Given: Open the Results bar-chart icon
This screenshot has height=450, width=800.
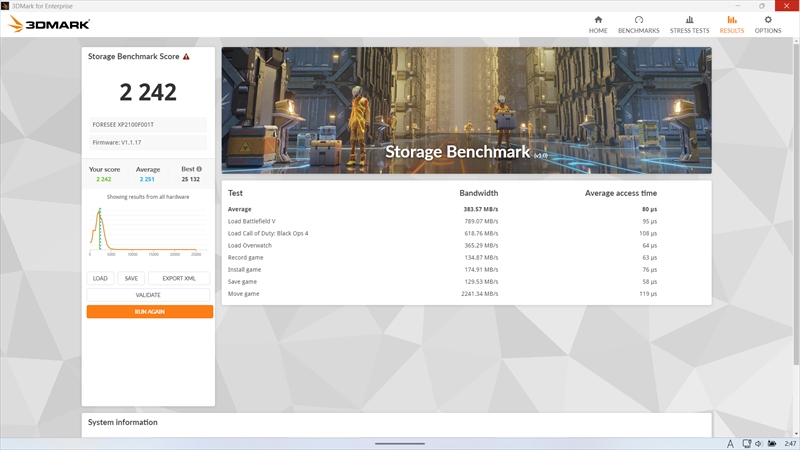Looking at the screenshot, I should (x=732, y=20).
